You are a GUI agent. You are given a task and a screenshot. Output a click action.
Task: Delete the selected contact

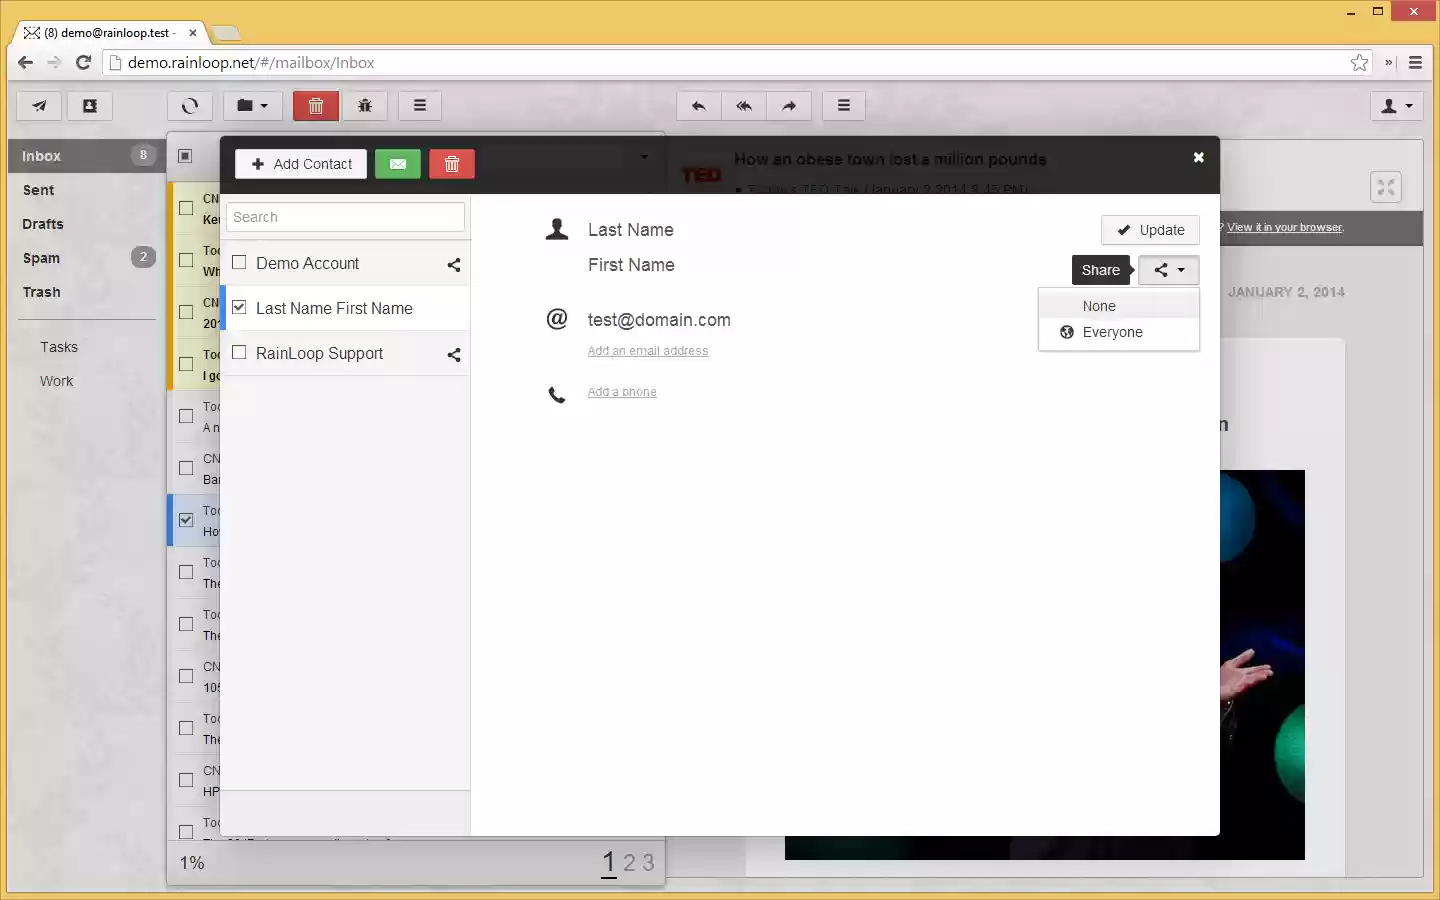tap(452, 164)
